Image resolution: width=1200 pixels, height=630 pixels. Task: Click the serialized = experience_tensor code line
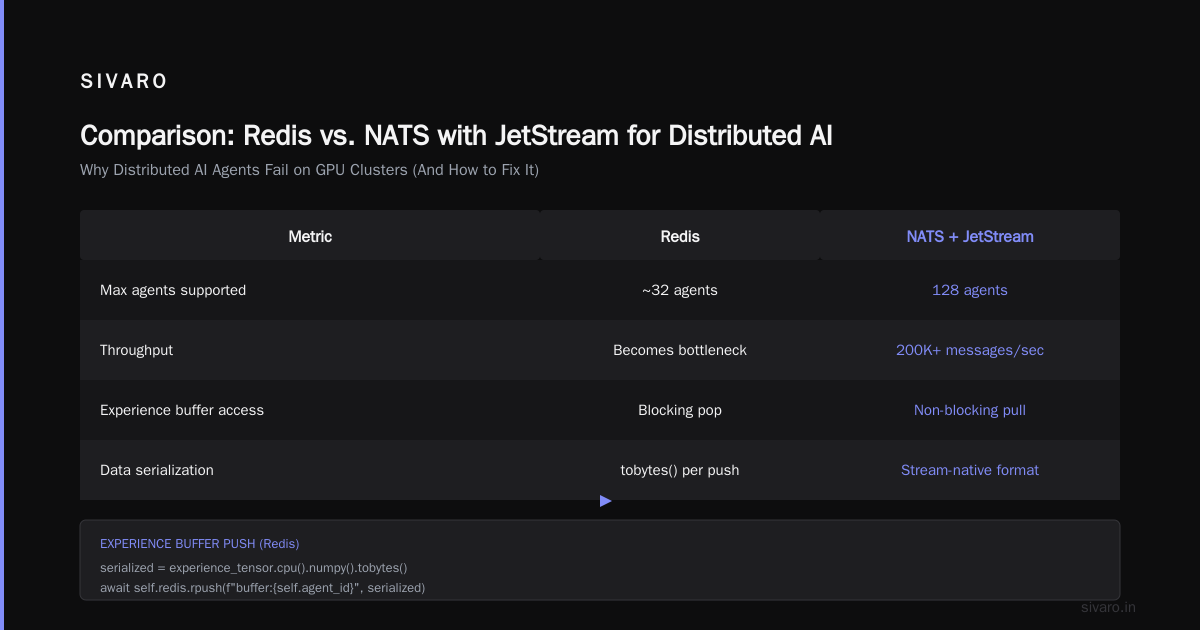tap(254, 567)
